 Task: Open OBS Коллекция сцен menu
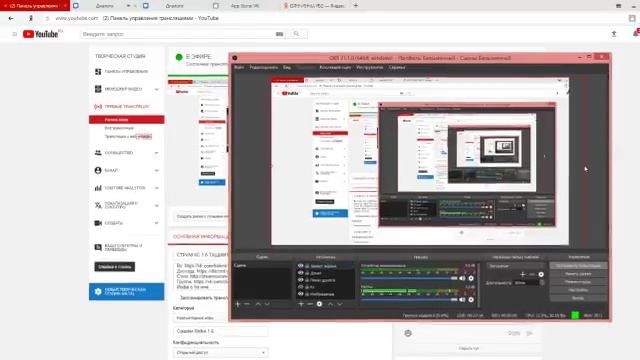335,67
